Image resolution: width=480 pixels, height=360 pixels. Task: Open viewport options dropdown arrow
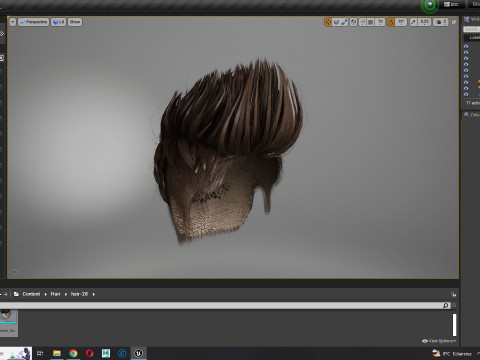pyautogui.click(x=13, y=22)
